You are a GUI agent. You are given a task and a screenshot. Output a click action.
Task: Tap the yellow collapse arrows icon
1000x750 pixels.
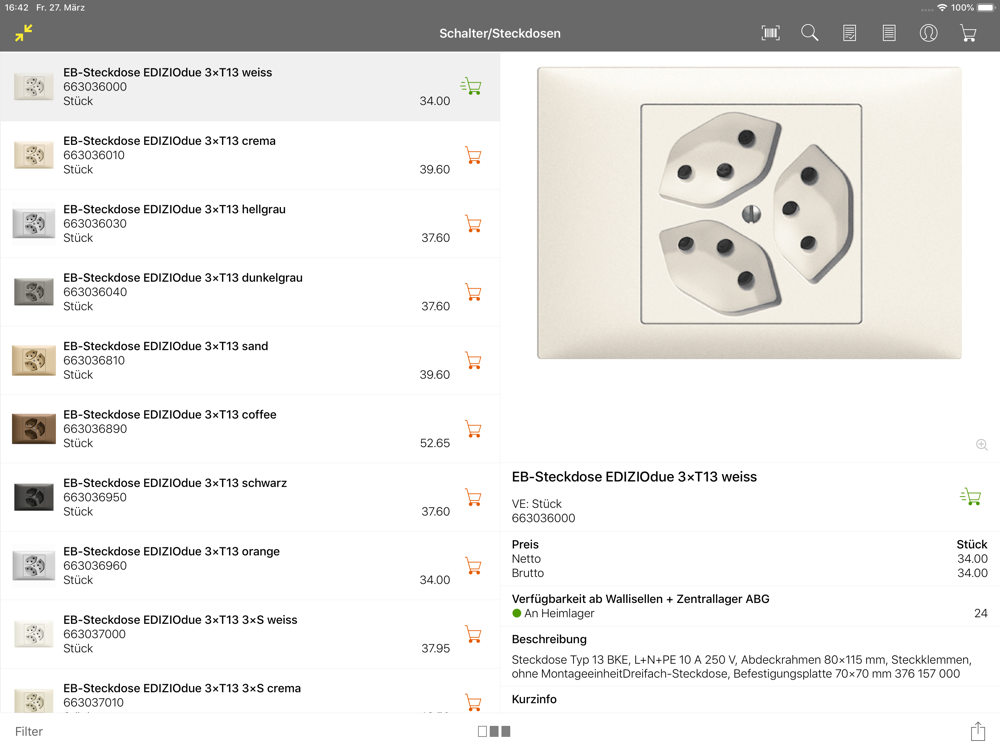(24, 33)
